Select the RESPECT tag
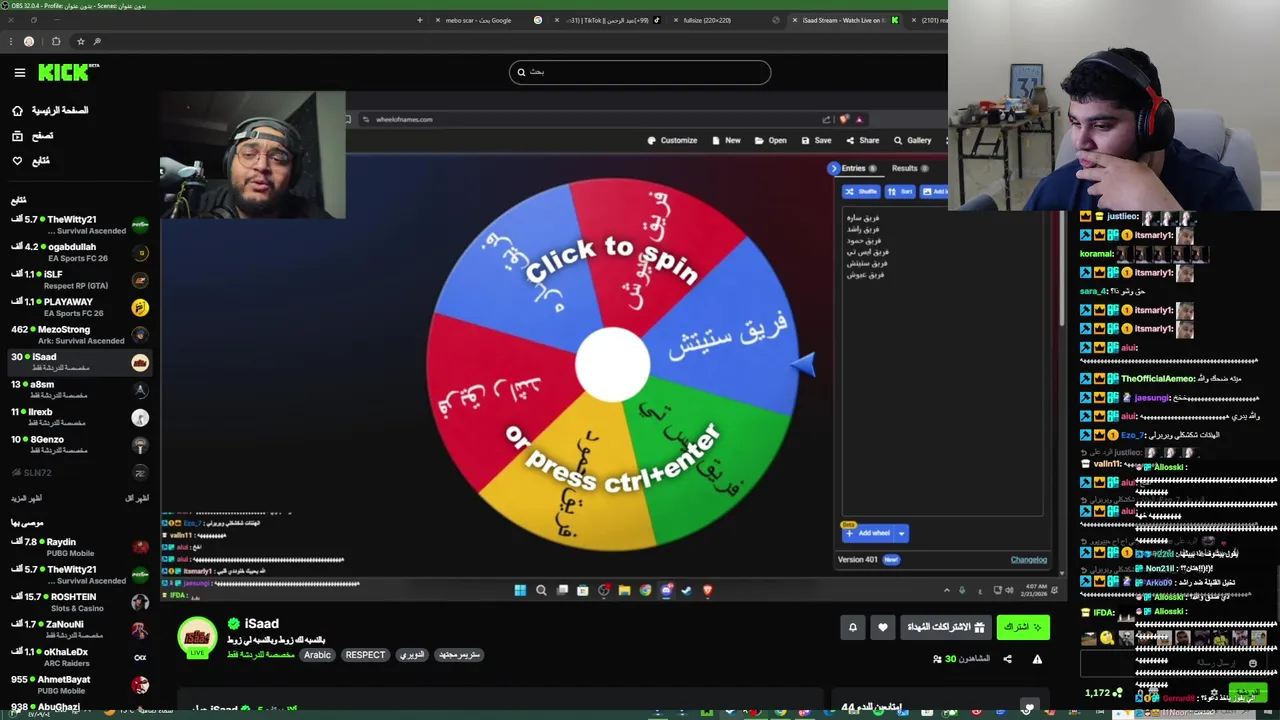The height and width of the screenshot is (720, 1280). click(365, 655)
